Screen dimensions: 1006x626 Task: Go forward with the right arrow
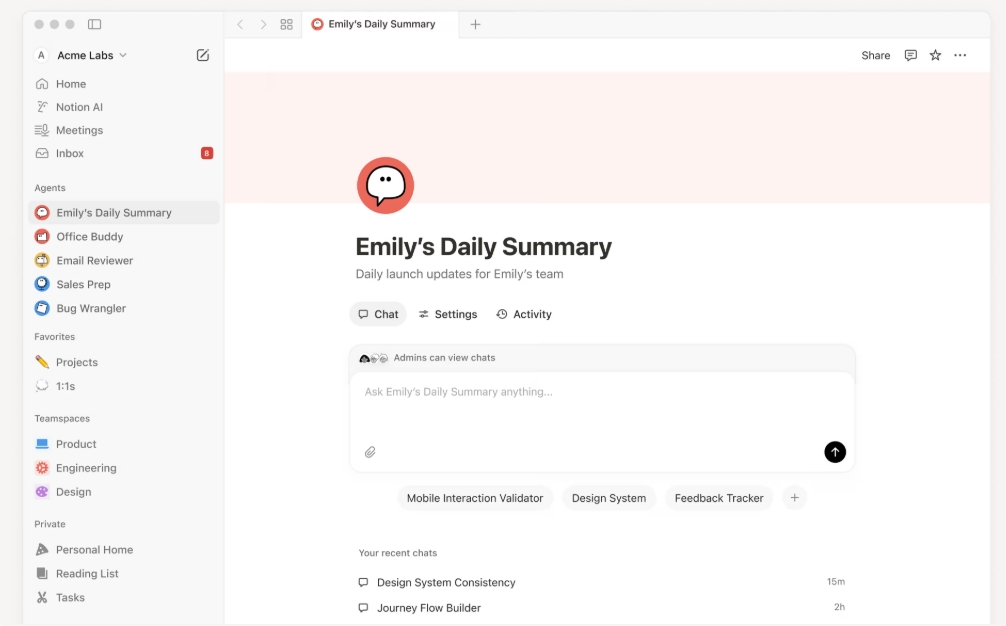[263, 24]
